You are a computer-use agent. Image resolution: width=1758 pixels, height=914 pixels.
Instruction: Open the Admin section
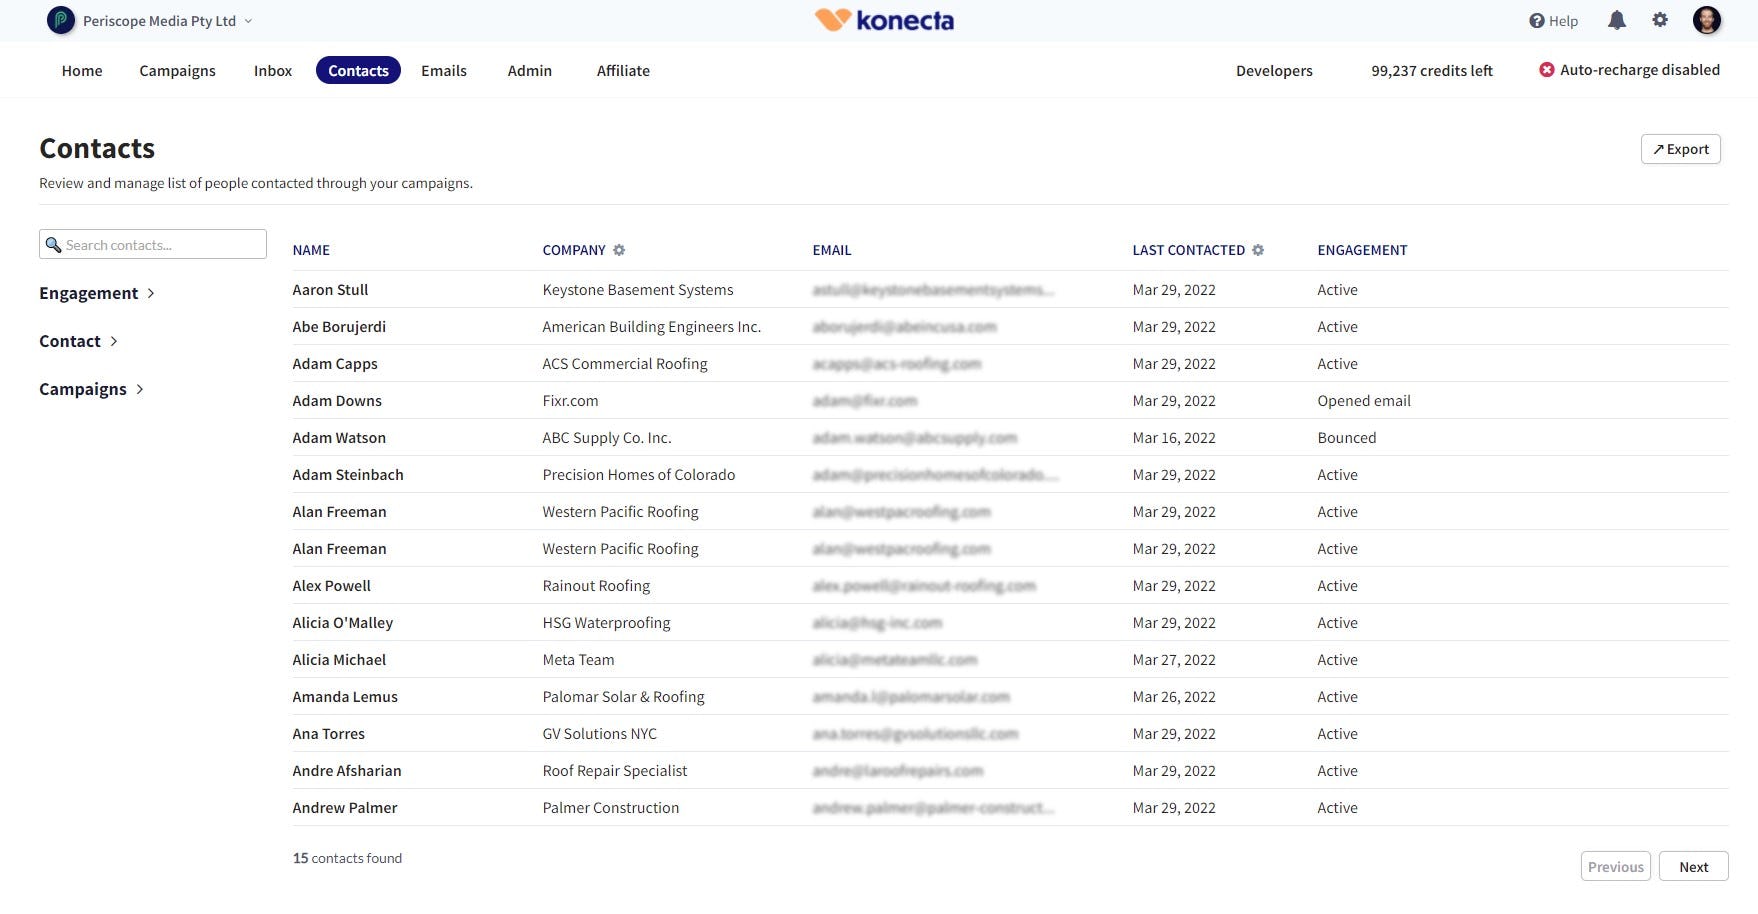[529, 70]
